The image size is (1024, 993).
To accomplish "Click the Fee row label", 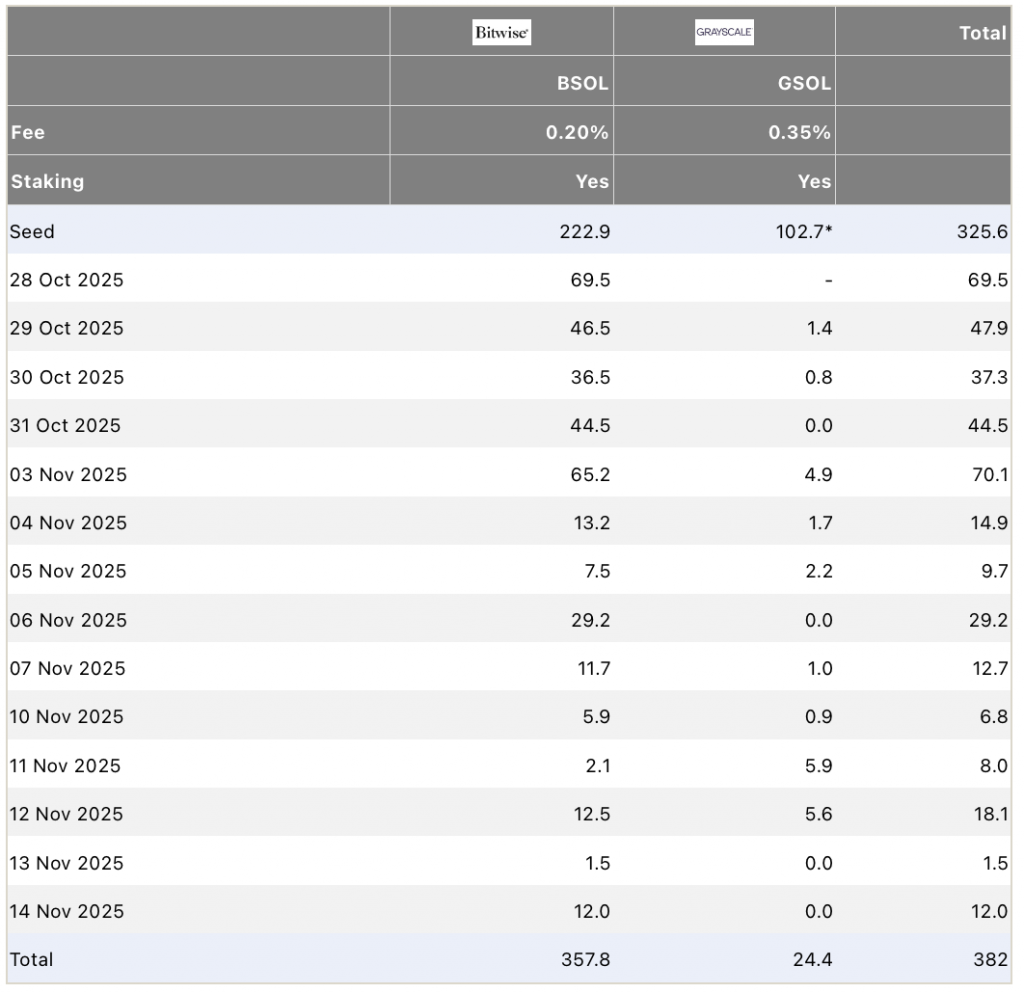I will [x=28, y=132].
